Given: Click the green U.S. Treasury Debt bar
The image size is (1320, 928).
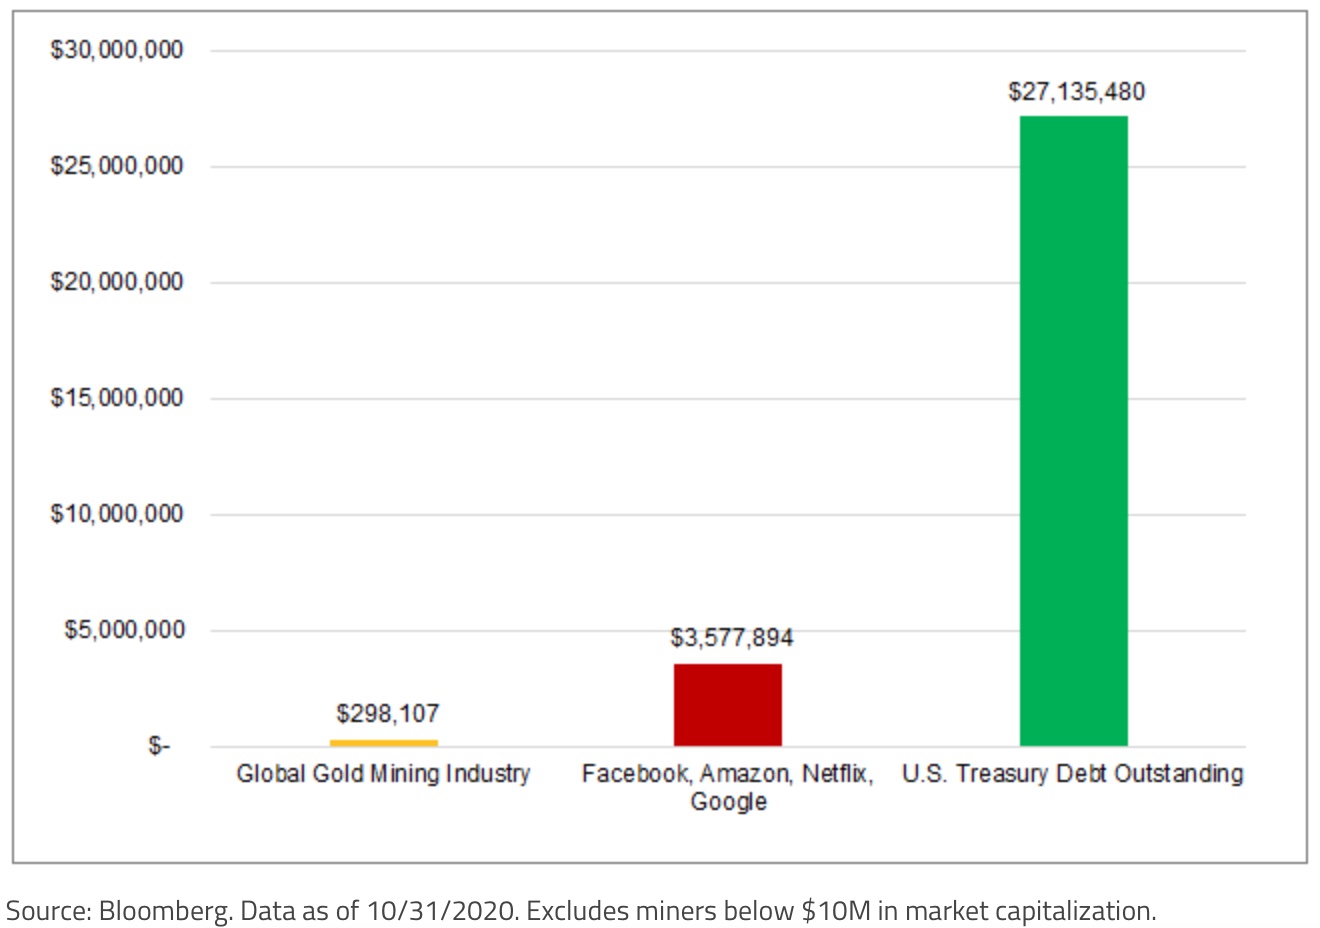Looking at the screenshot, I should tap(1073, 430).
